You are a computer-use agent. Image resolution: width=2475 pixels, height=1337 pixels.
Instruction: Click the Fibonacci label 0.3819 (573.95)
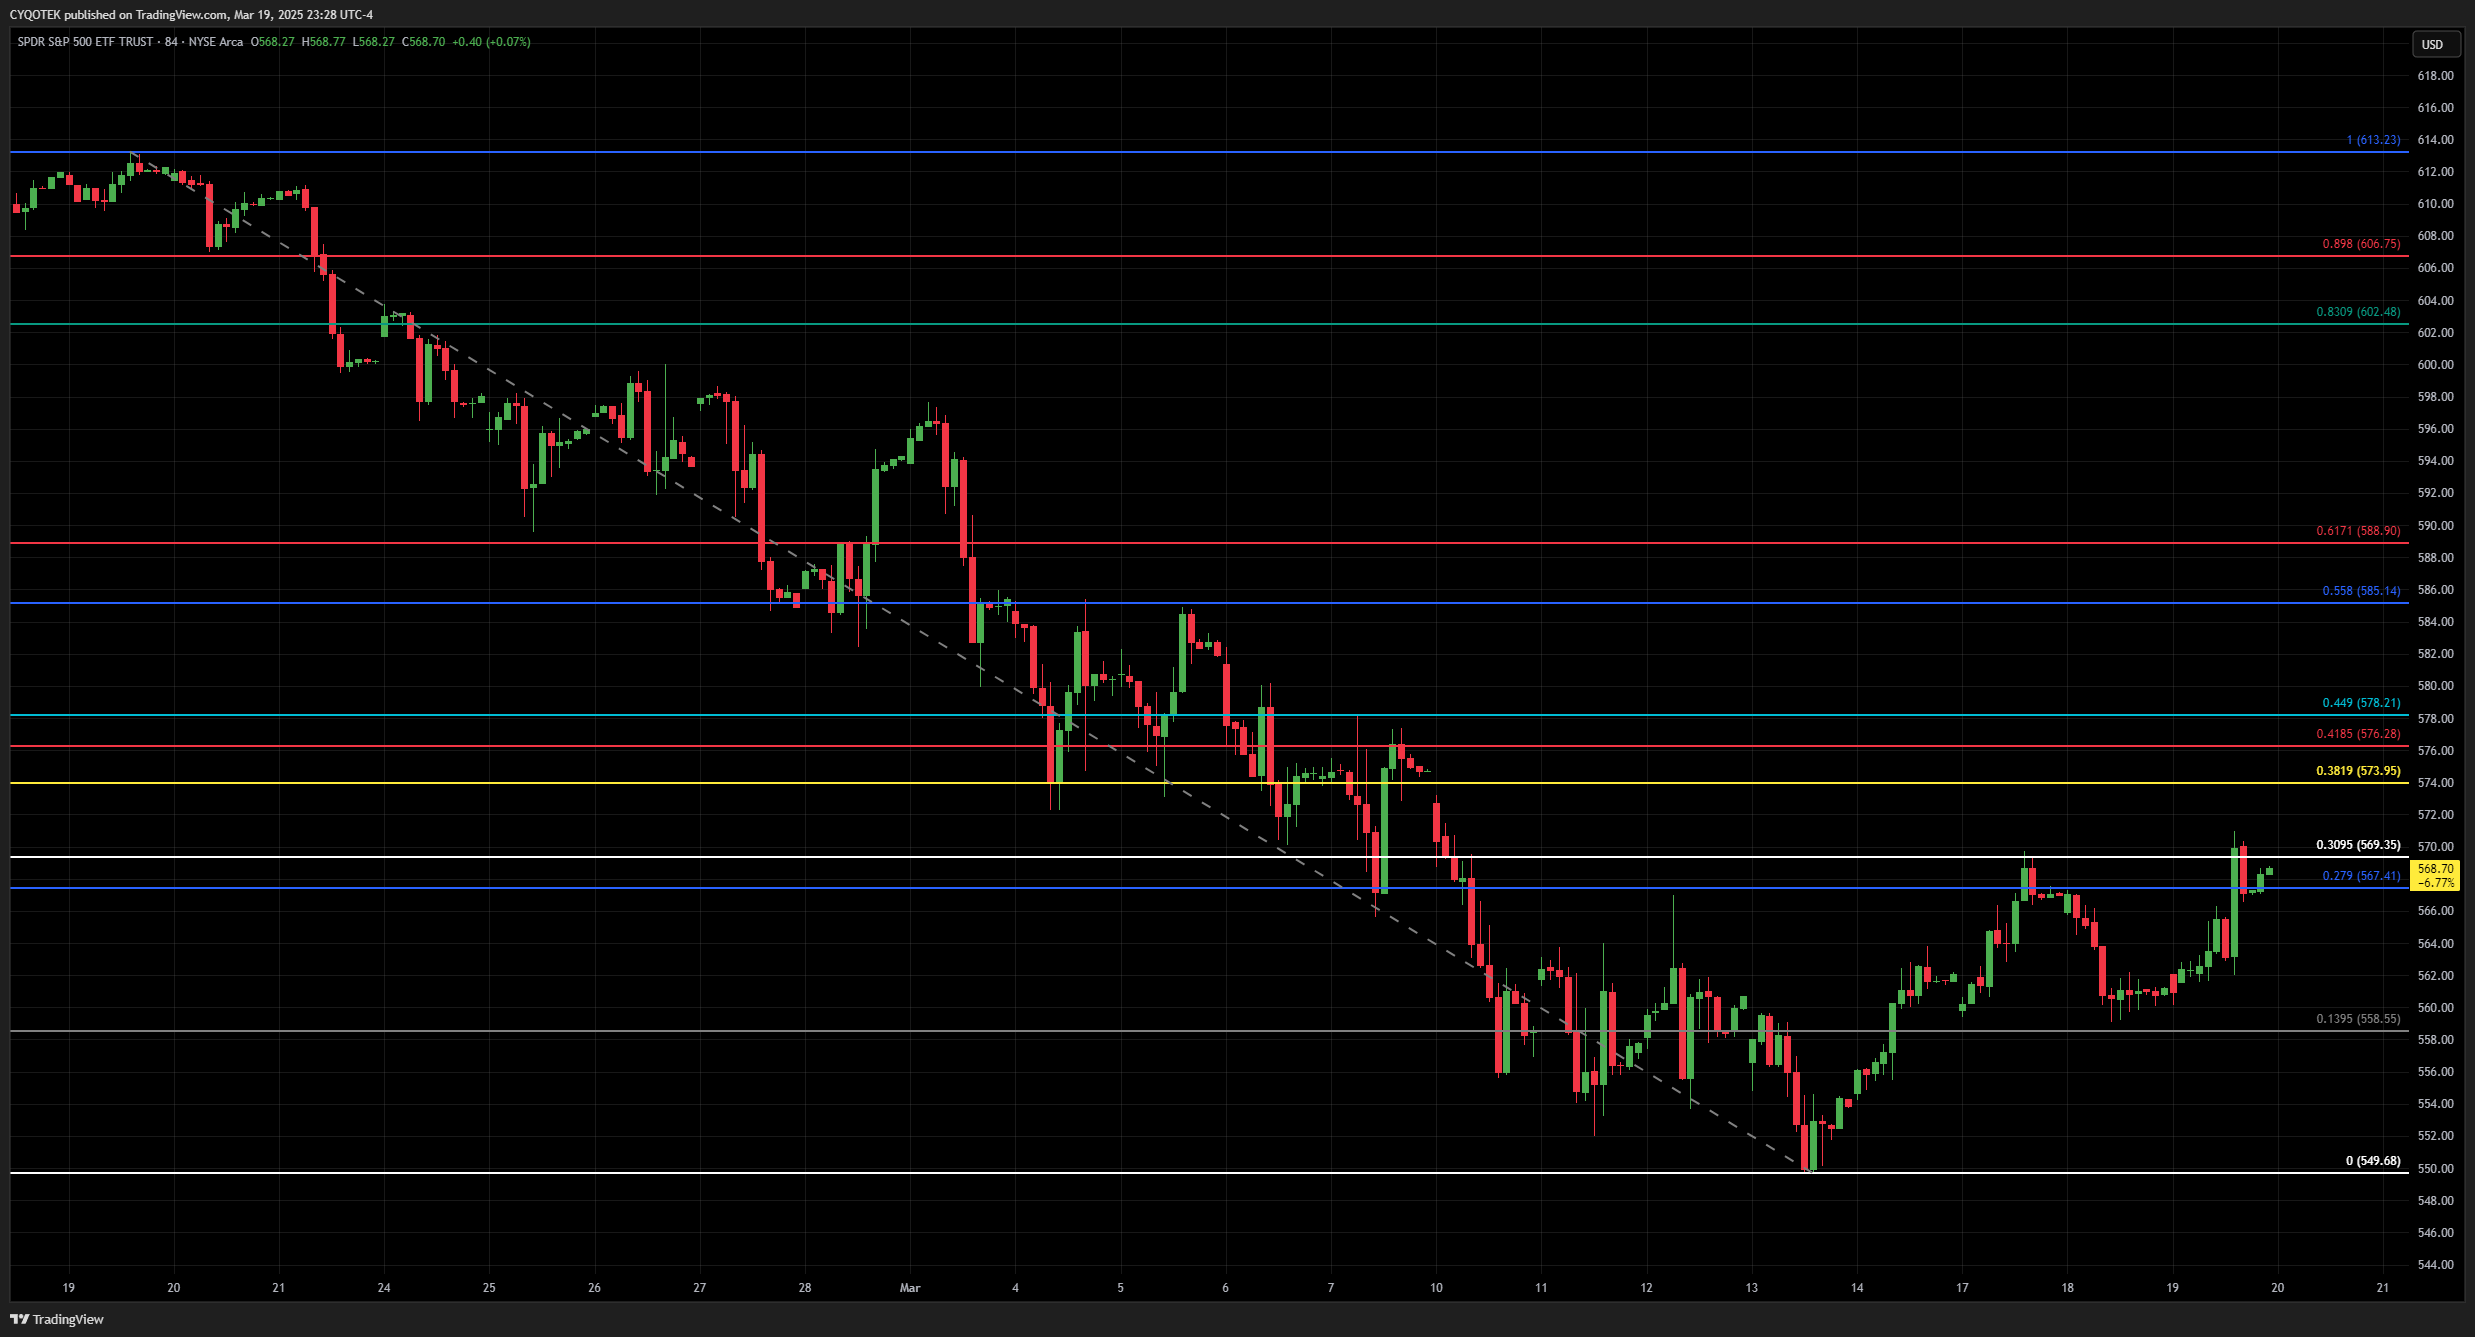2358,771
